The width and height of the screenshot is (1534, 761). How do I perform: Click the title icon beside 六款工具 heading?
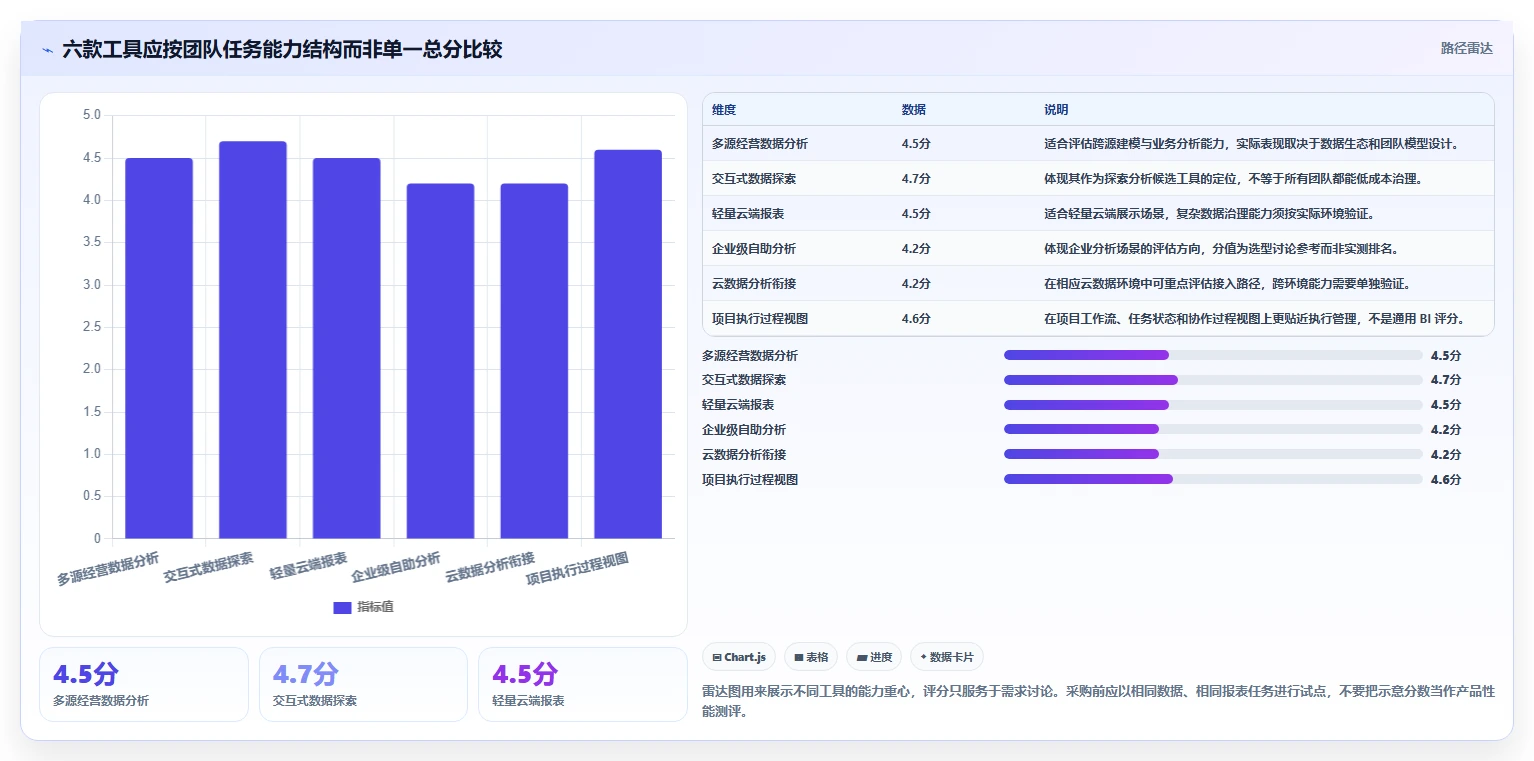47,50
